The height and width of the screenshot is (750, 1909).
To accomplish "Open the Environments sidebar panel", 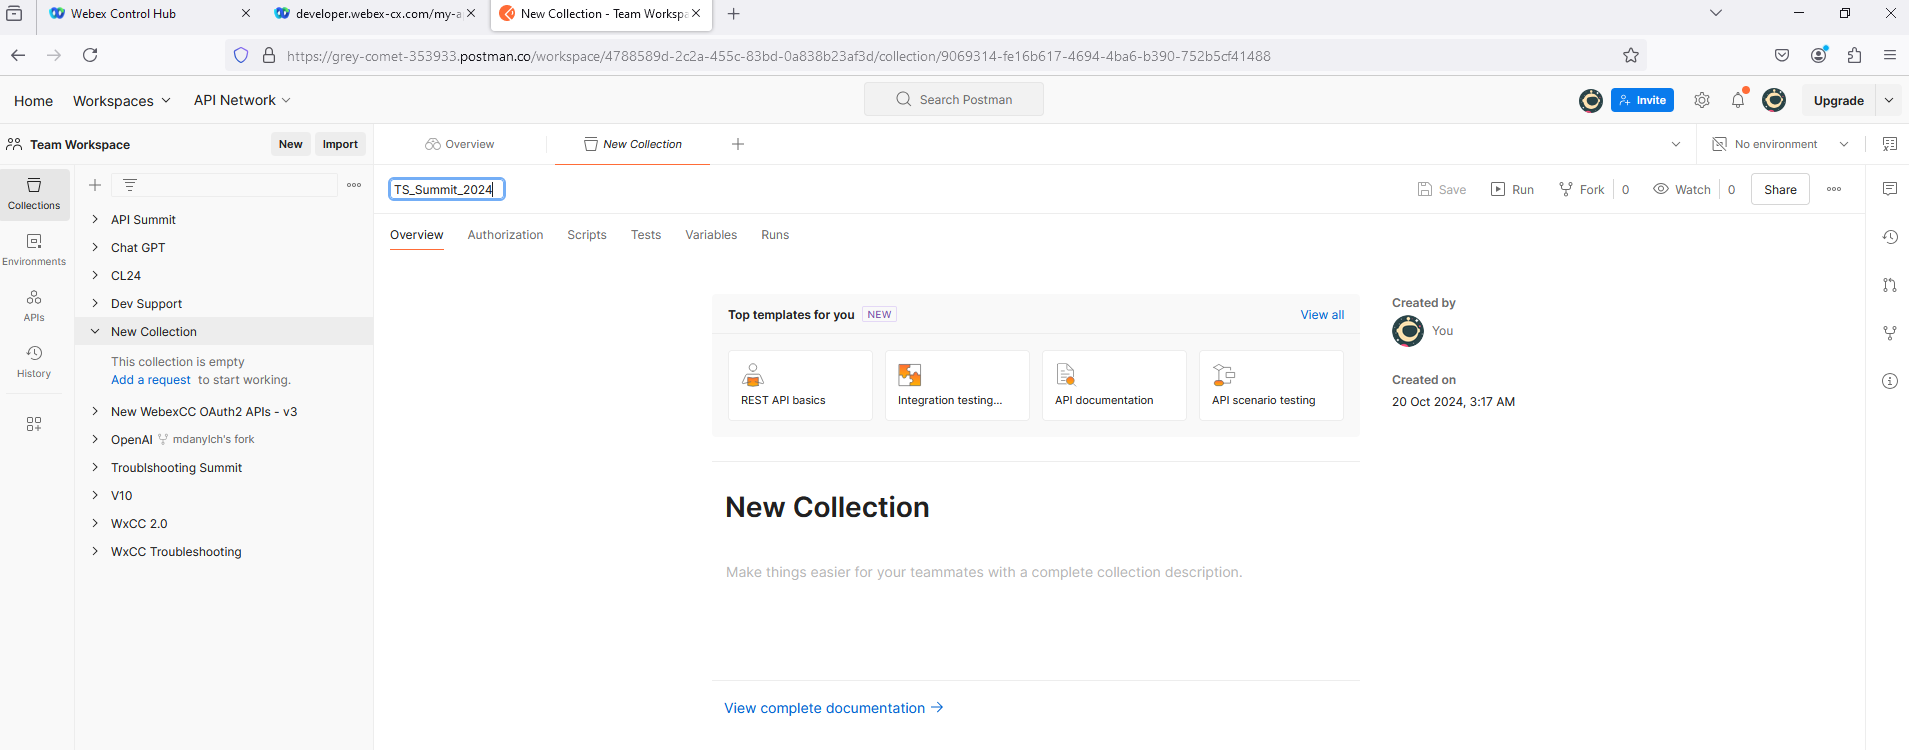I will (x=34, y=249).
